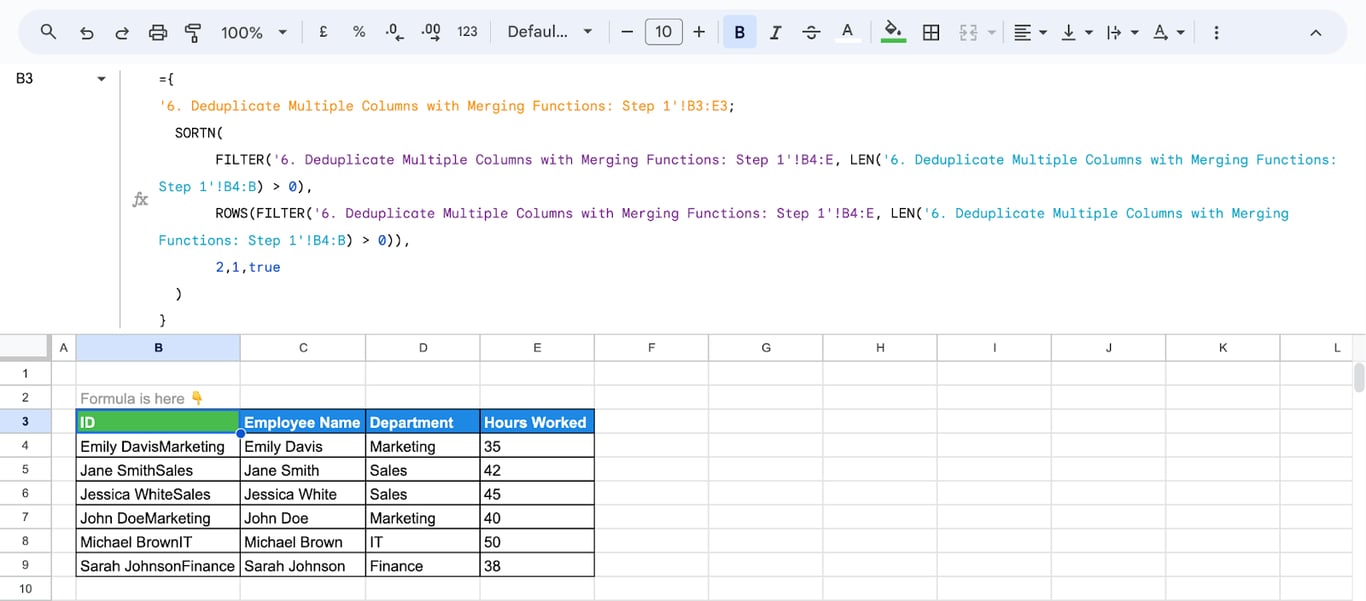Format as percent

(359, 32)
